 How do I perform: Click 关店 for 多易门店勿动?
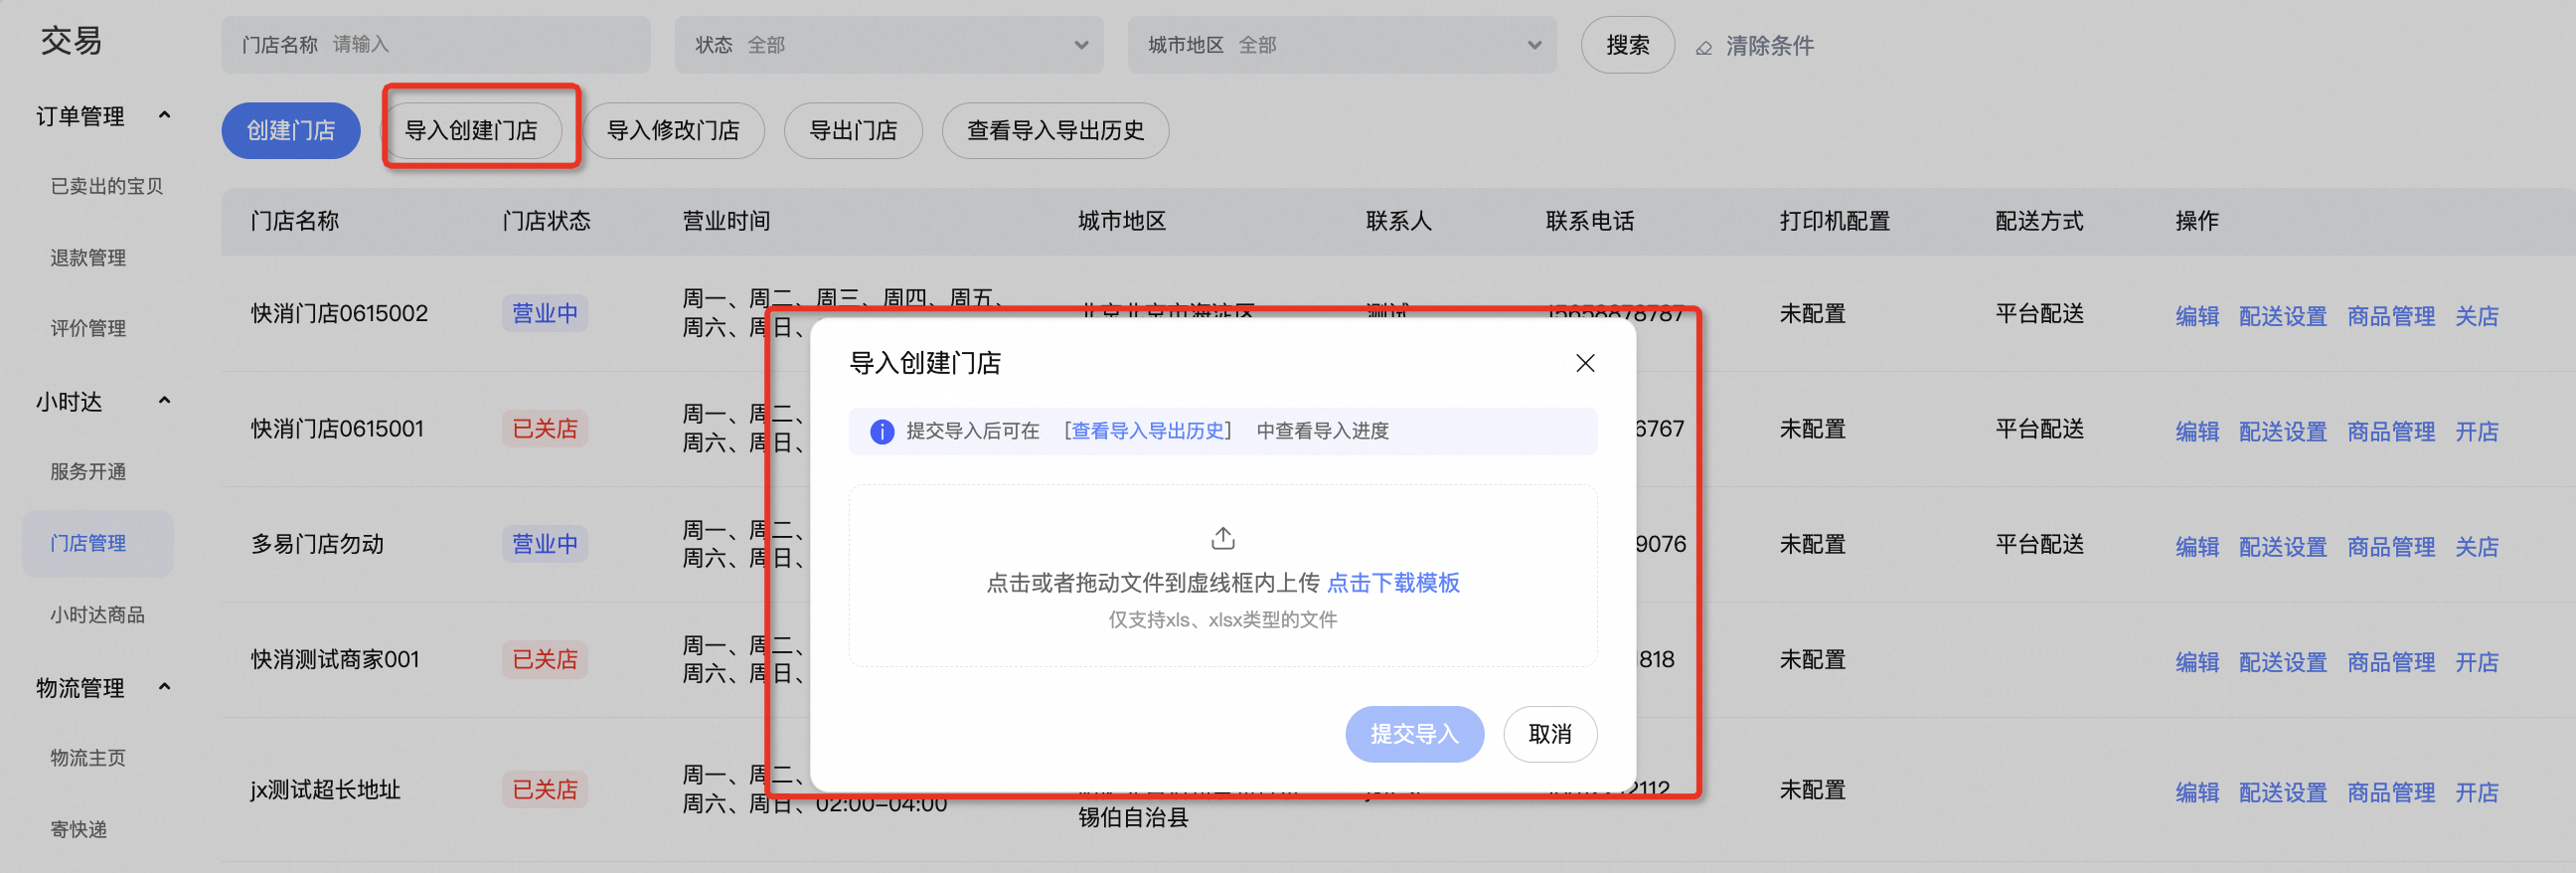2477,547
